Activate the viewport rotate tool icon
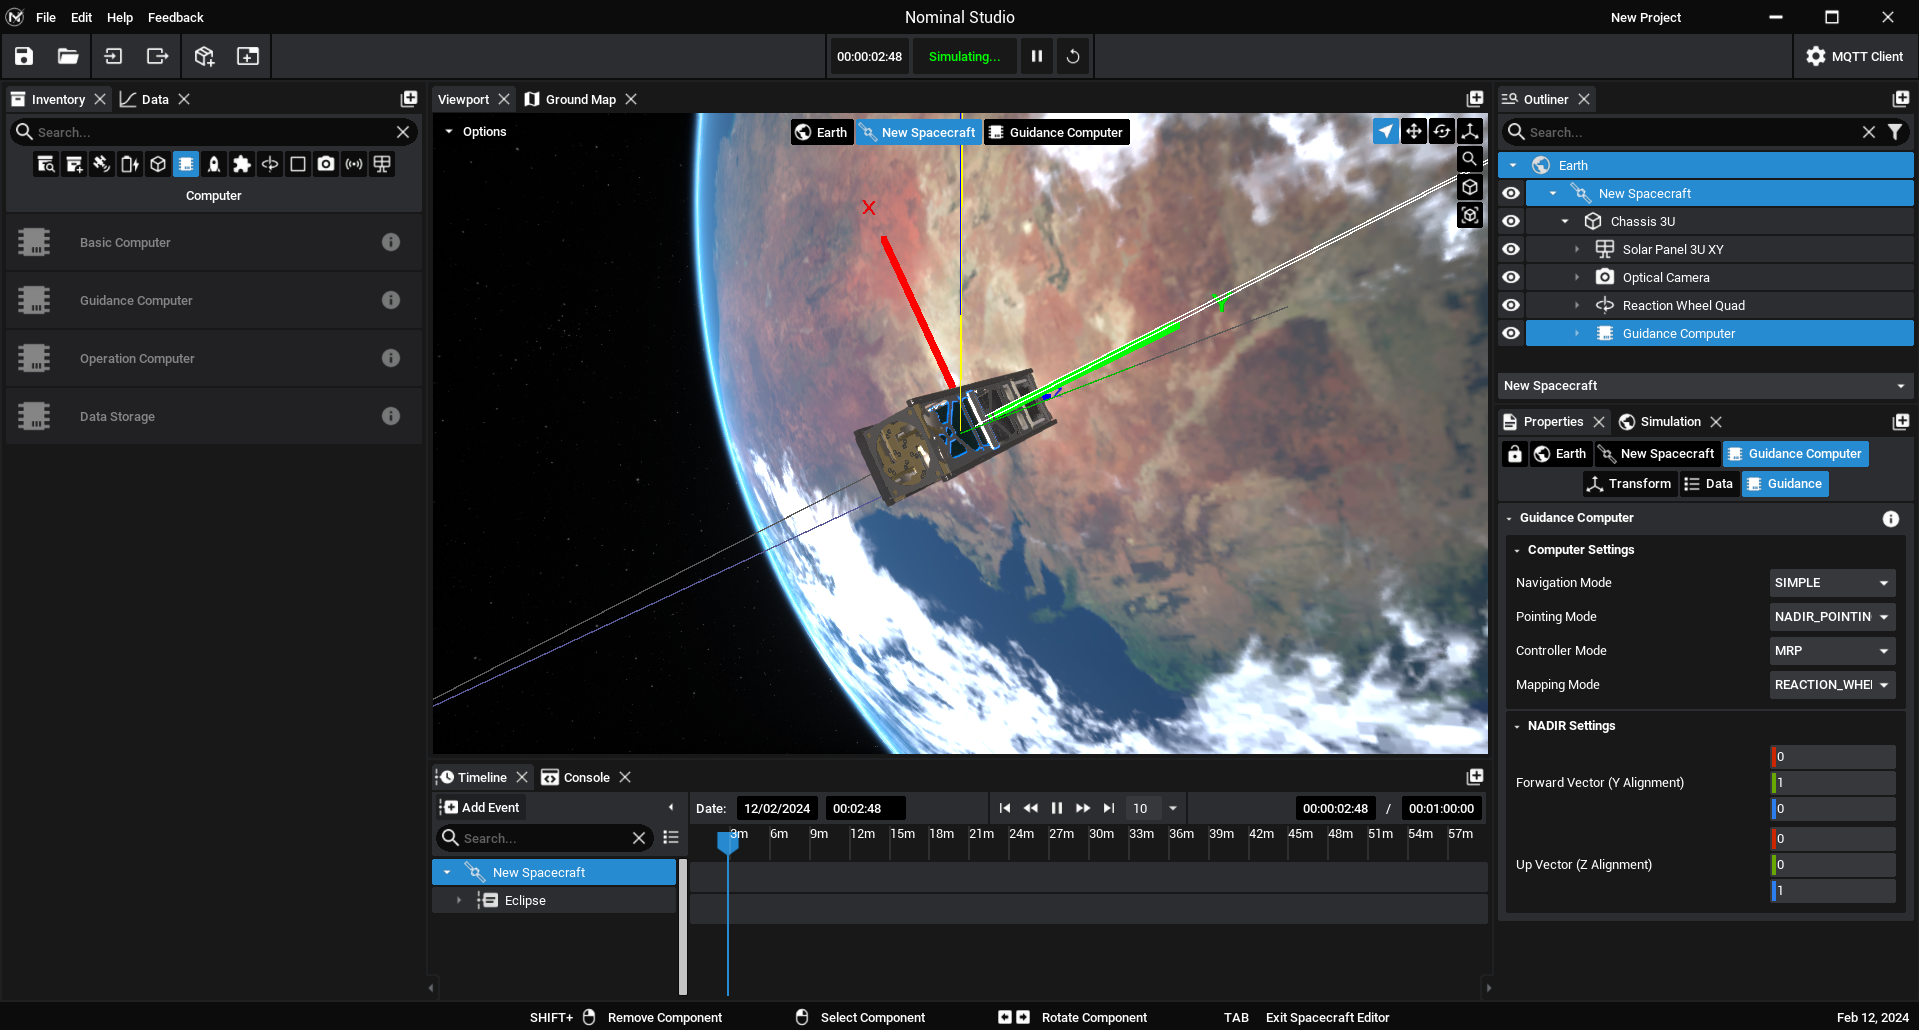The image size is (1919, 1030). 1442,131
